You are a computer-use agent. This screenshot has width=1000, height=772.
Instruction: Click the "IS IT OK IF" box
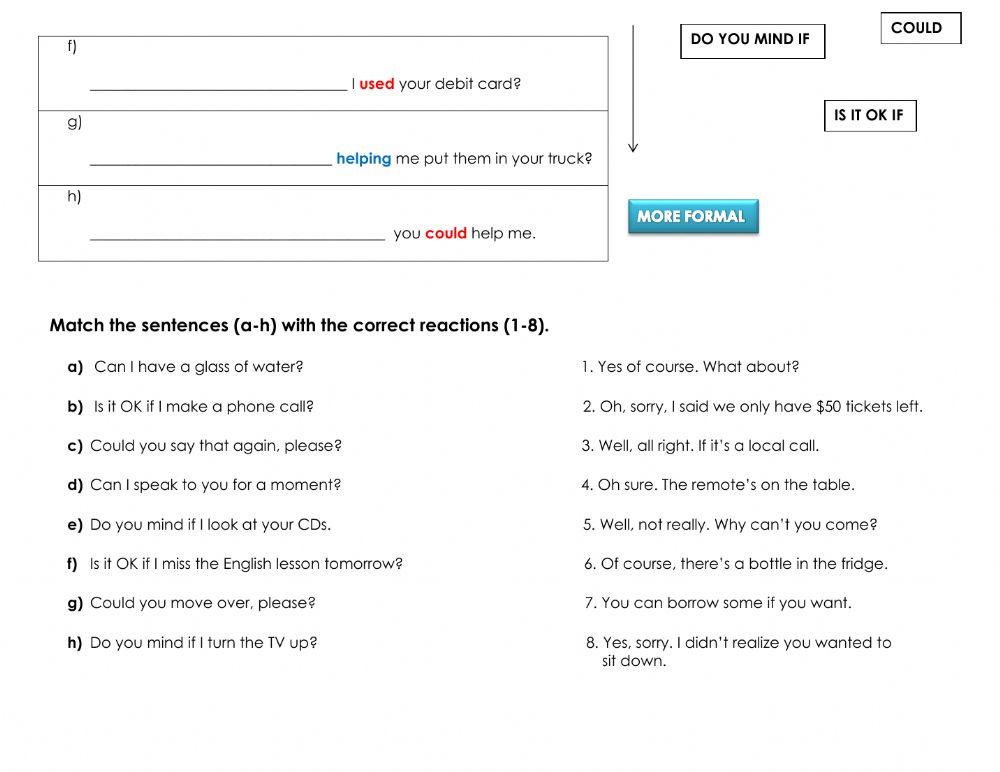pyautogui.click(x=869, y=116)
